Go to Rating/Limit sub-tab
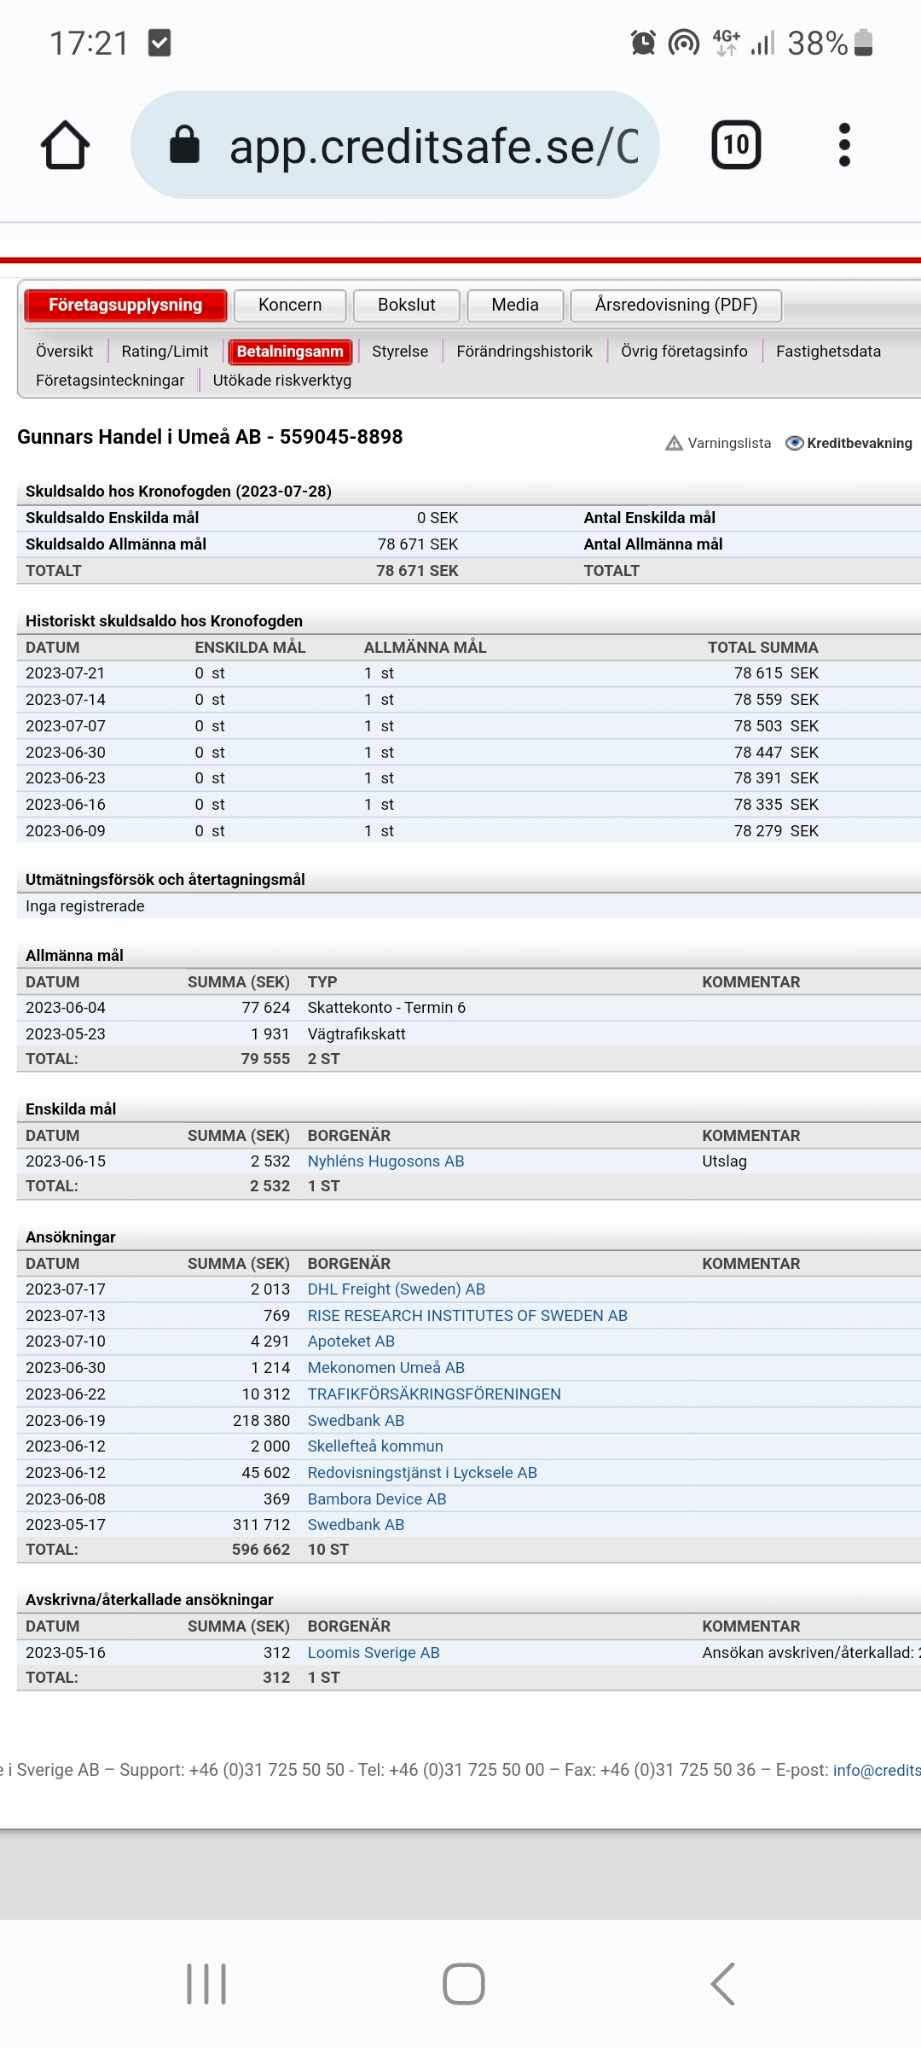The width and height of the screenshot is (921, 2048). [x=165, y=352]
